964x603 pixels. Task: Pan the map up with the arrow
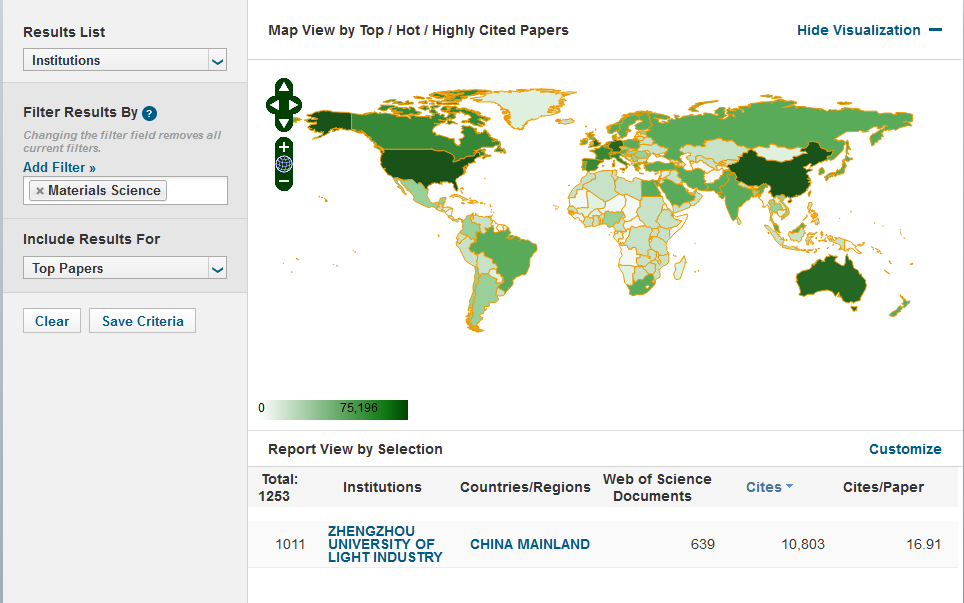[284, 87]
